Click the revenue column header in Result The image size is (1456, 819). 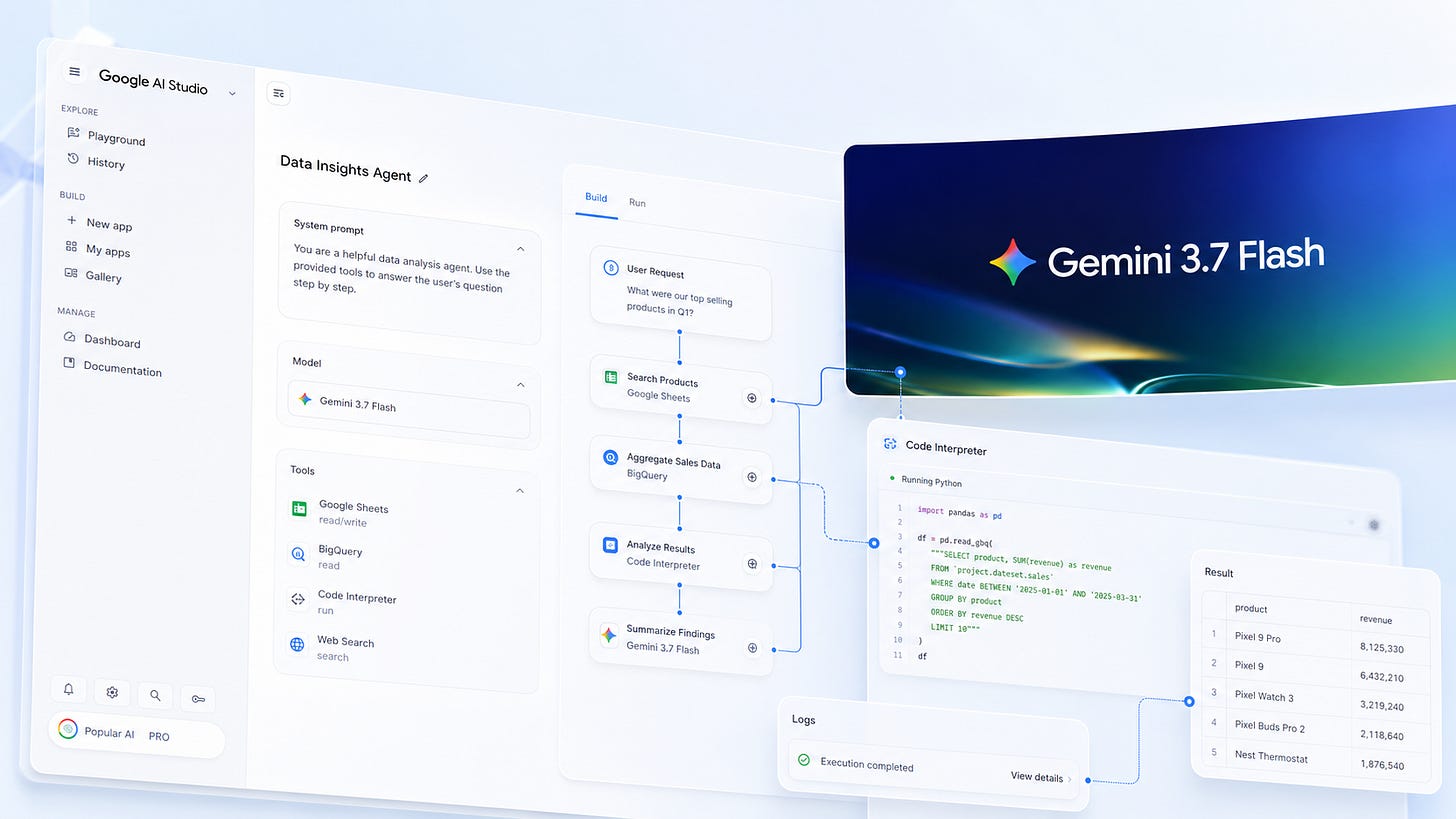1375,619
